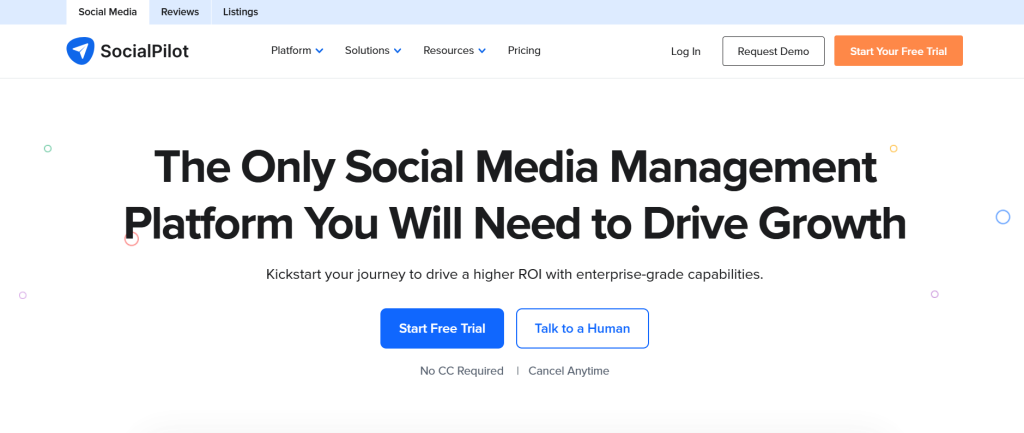Click the SocialPilot paper-plane logo icon
This screenshot has width=1024, height=433.
coord(80,51)
